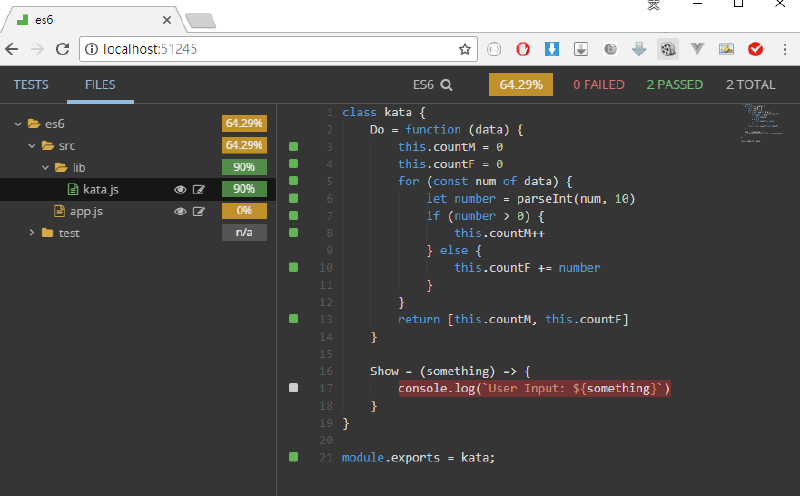The image size is (800, 496).
Task: Toggle the eye icon for kata.js
Action: pos(180,189)
